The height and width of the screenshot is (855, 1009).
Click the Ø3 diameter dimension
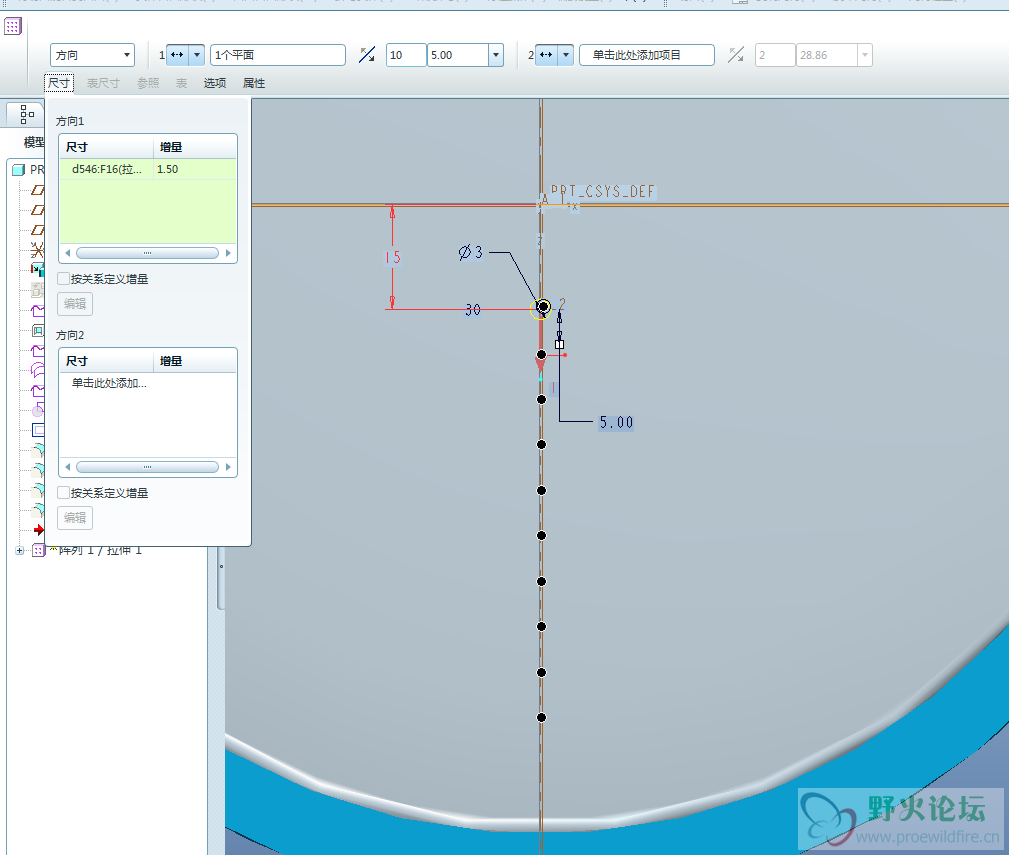(470, 252)
